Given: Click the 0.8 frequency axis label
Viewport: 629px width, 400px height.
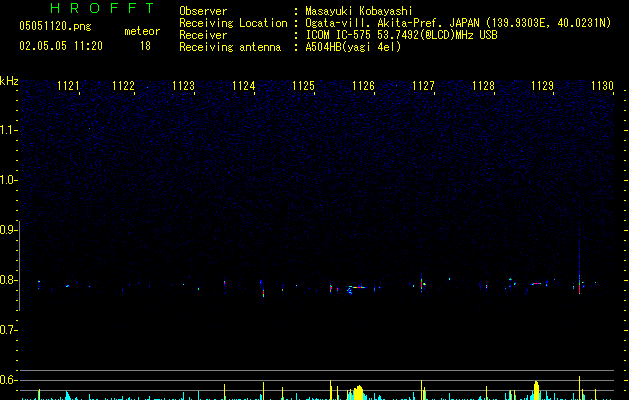Looking at the screenshot, I should [9, 280].
